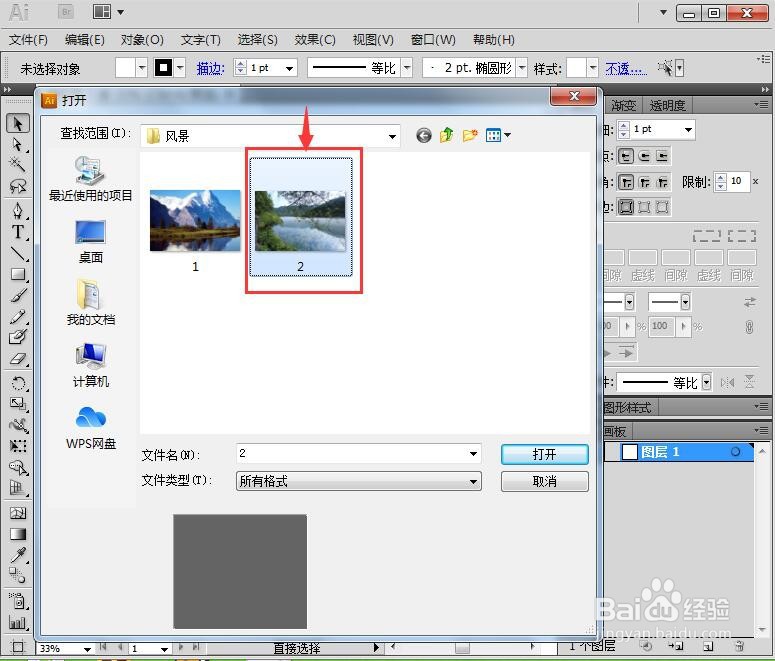Open Stroke panel weight dropdown
Viewport: 775px width, 661px height.
point(688,130)
